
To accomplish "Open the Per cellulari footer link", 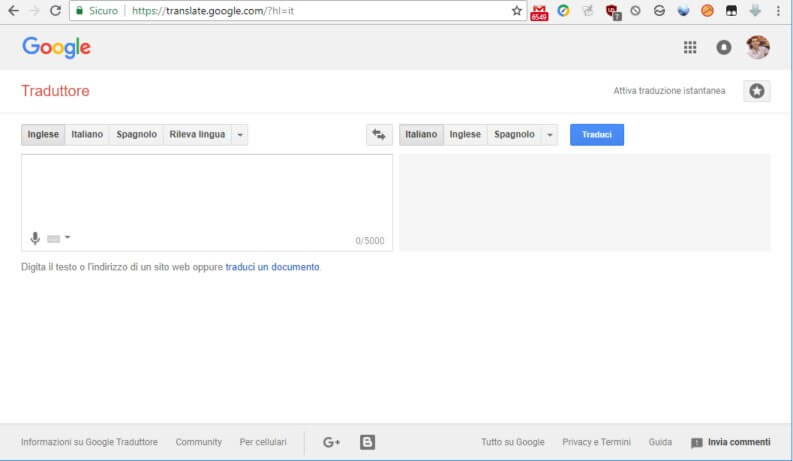I will (x=263, y=442).
